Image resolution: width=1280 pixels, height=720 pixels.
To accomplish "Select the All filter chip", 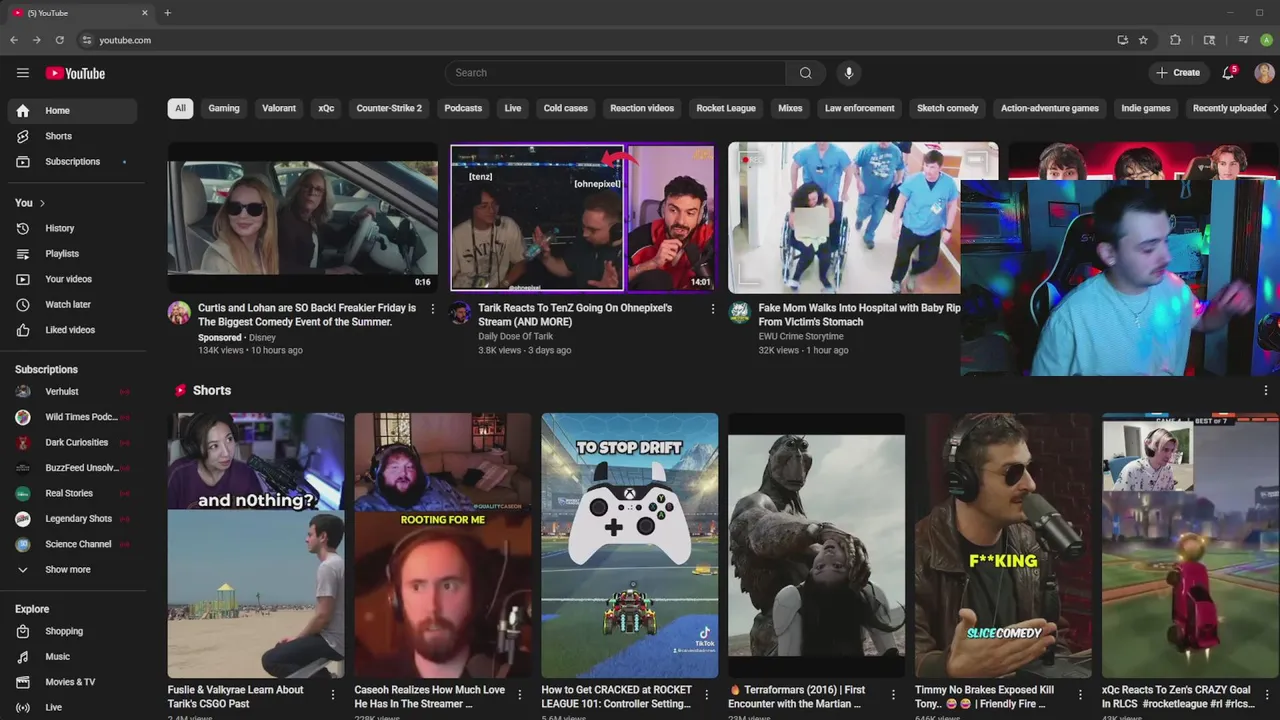I will pos(180,108).
